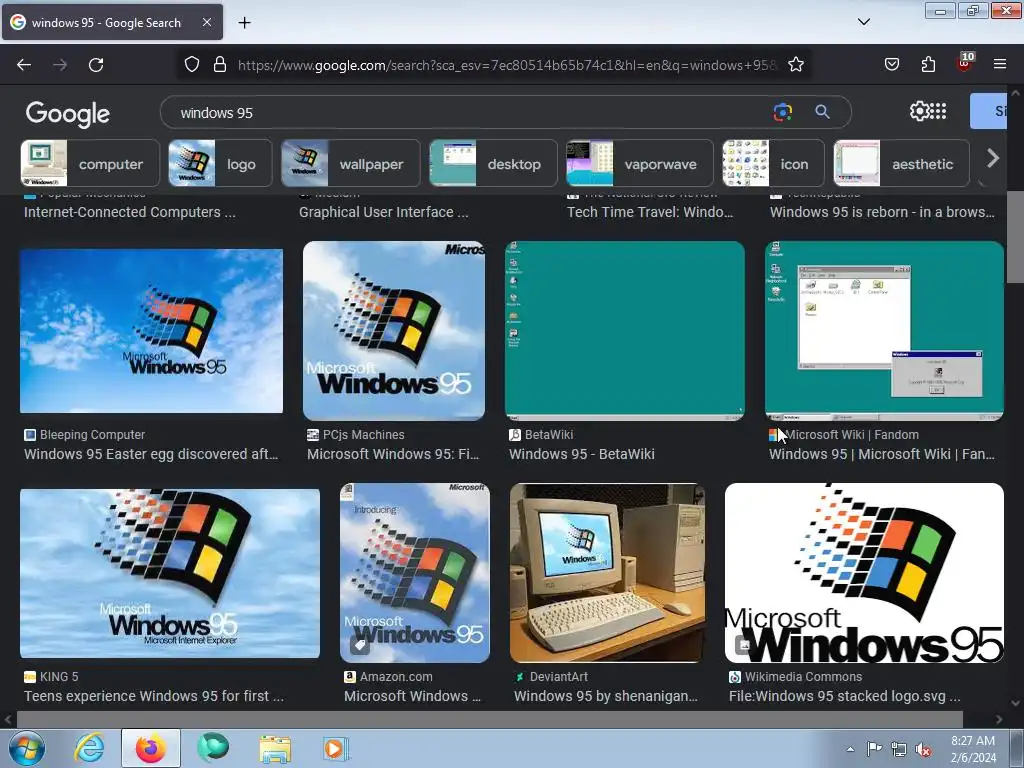Click the Google logo

pyautogui.click(x=68, y=114)
